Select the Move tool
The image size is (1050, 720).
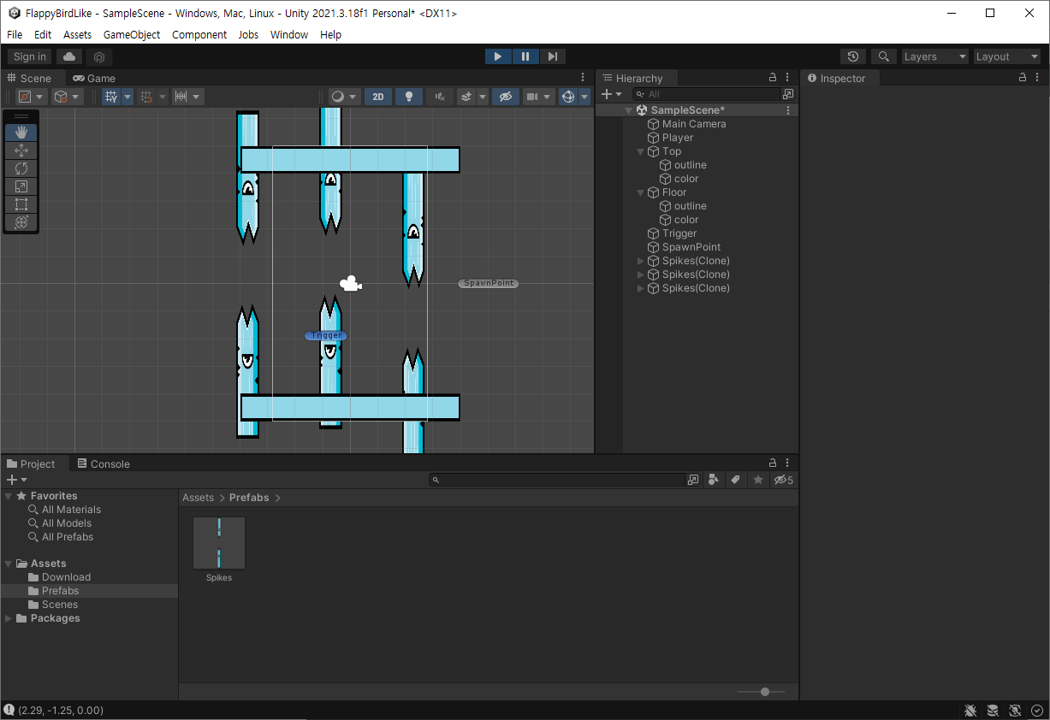21,150
